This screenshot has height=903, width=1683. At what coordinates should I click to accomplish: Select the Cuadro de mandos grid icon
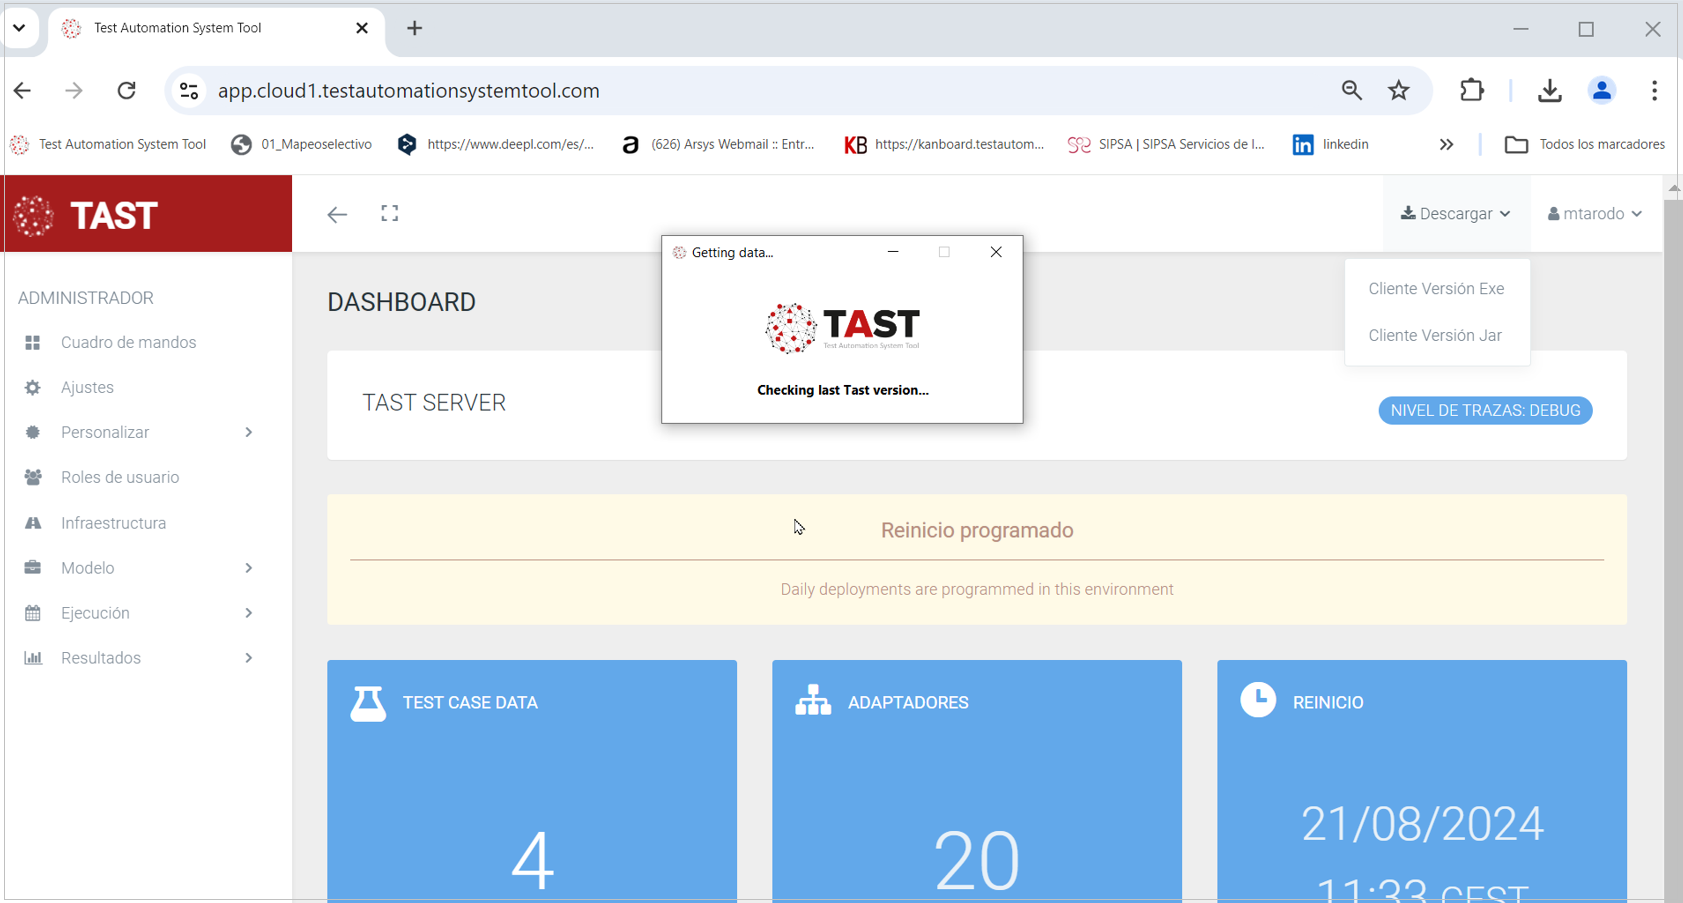click(x=33, y=342)
